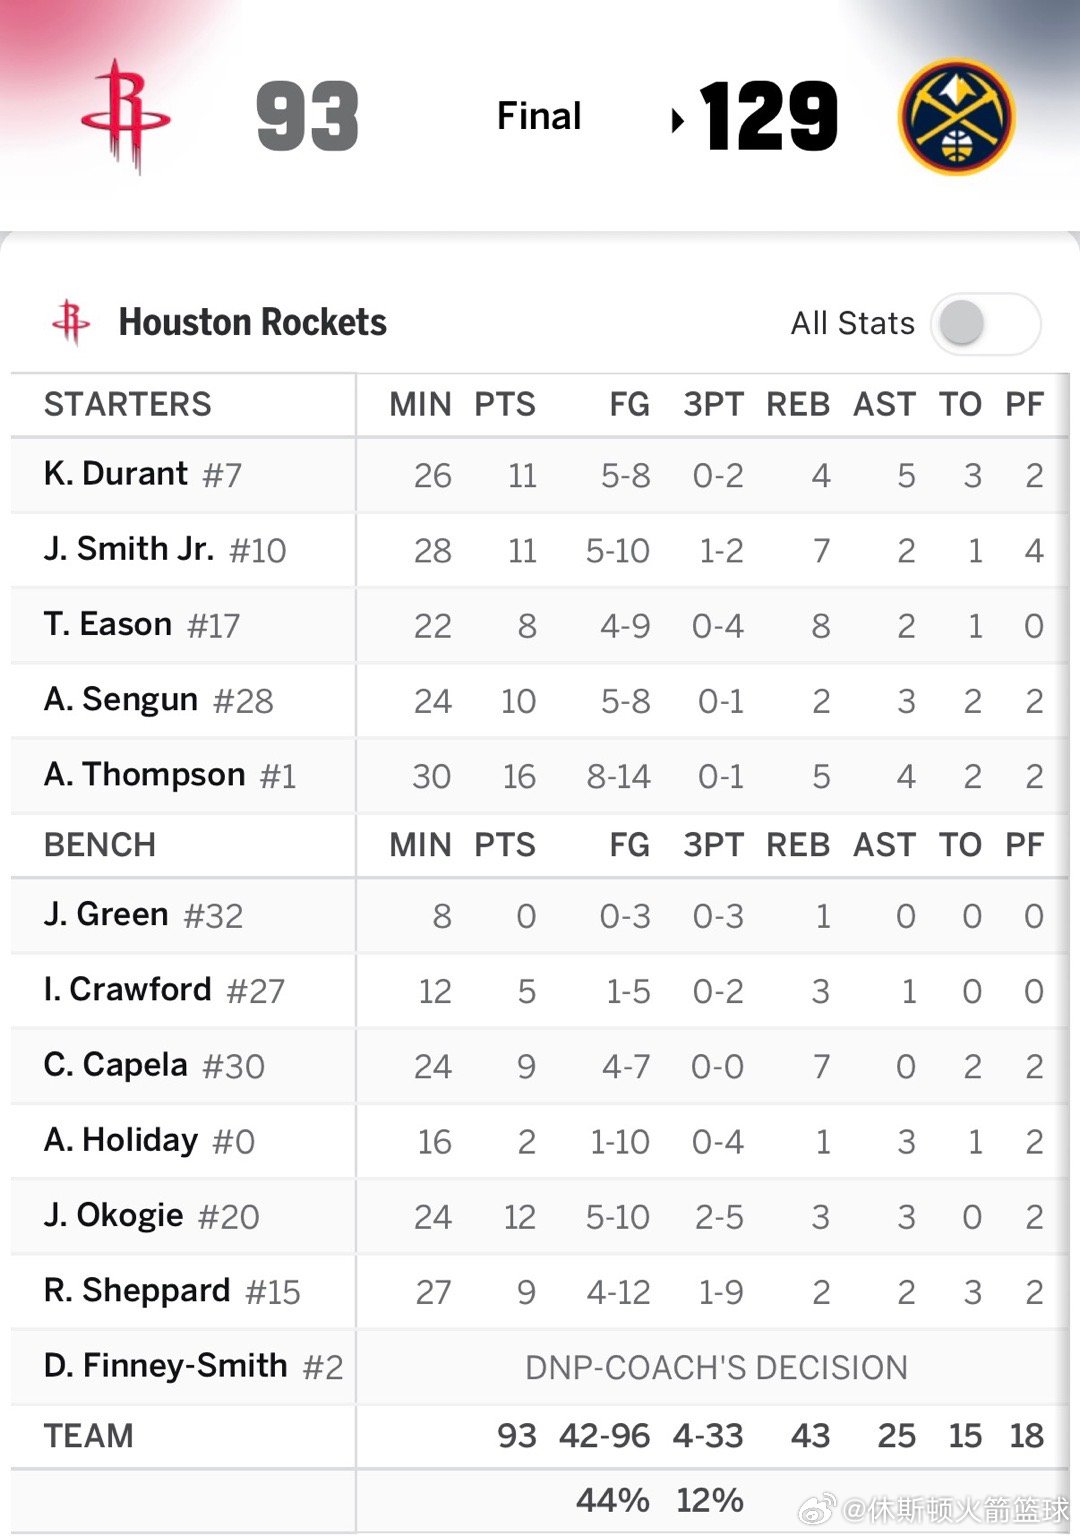
Task: Click the Rockets score of 93
Action: [x=307, y=117]
